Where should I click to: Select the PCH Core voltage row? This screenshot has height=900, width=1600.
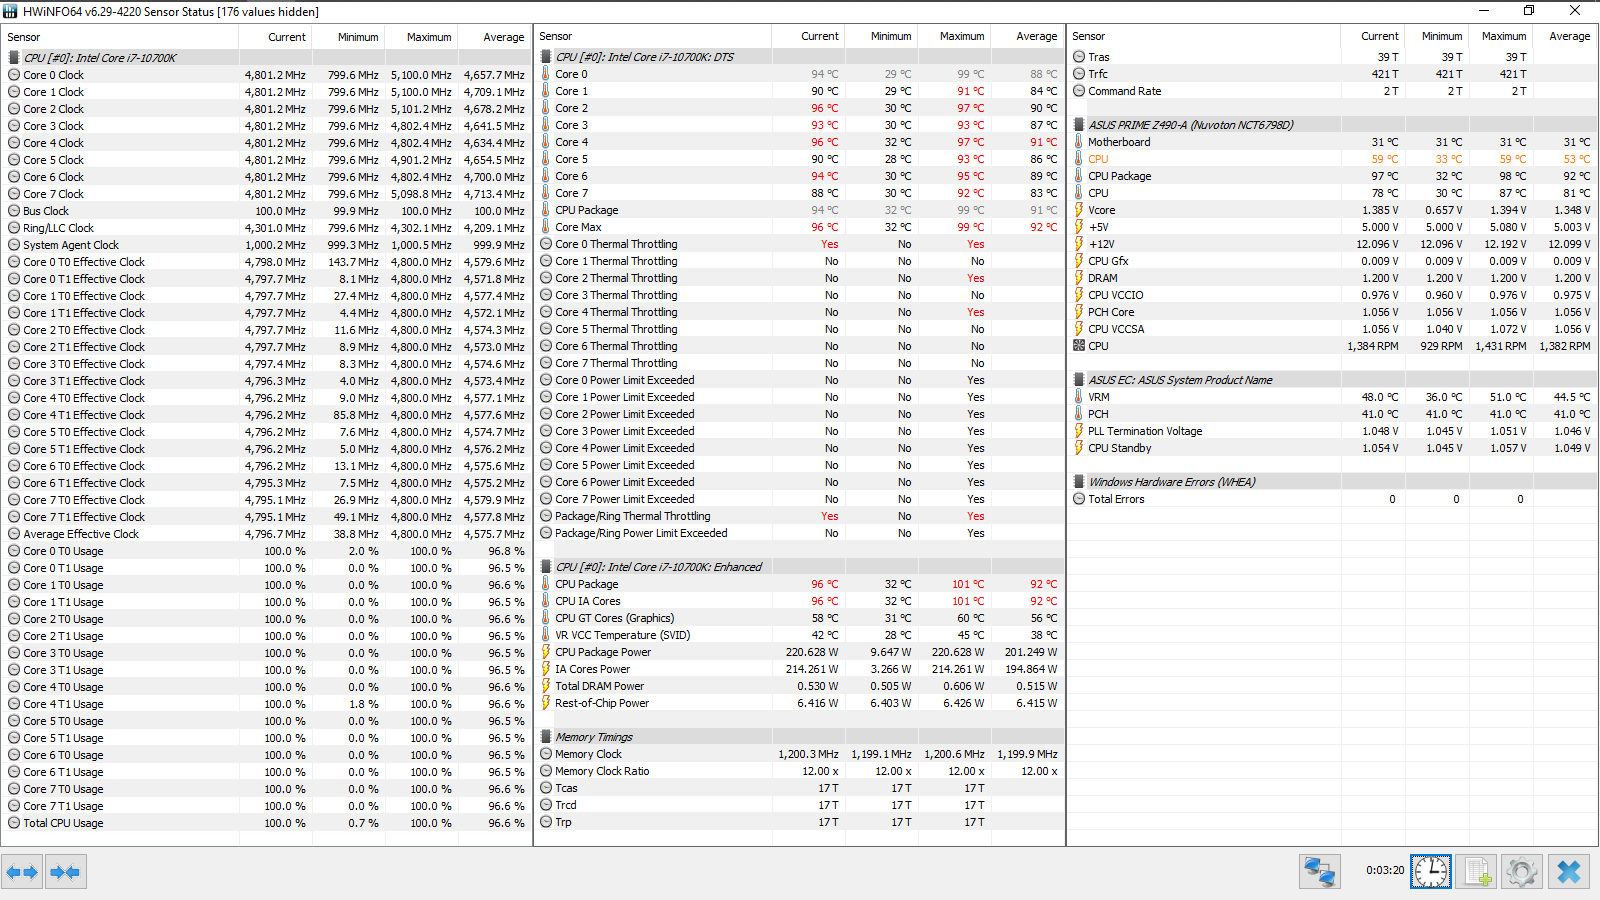coord(1333,312)
